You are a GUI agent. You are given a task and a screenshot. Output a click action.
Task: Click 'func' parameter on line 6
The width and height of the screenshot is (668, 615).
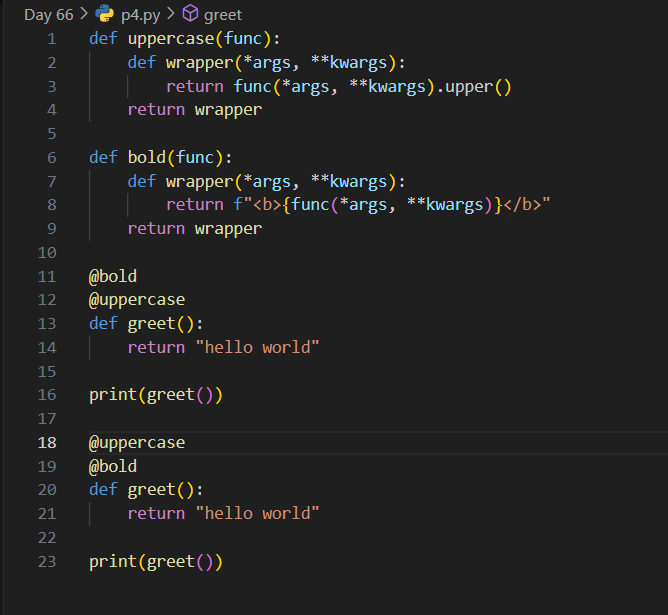[195, 158]
